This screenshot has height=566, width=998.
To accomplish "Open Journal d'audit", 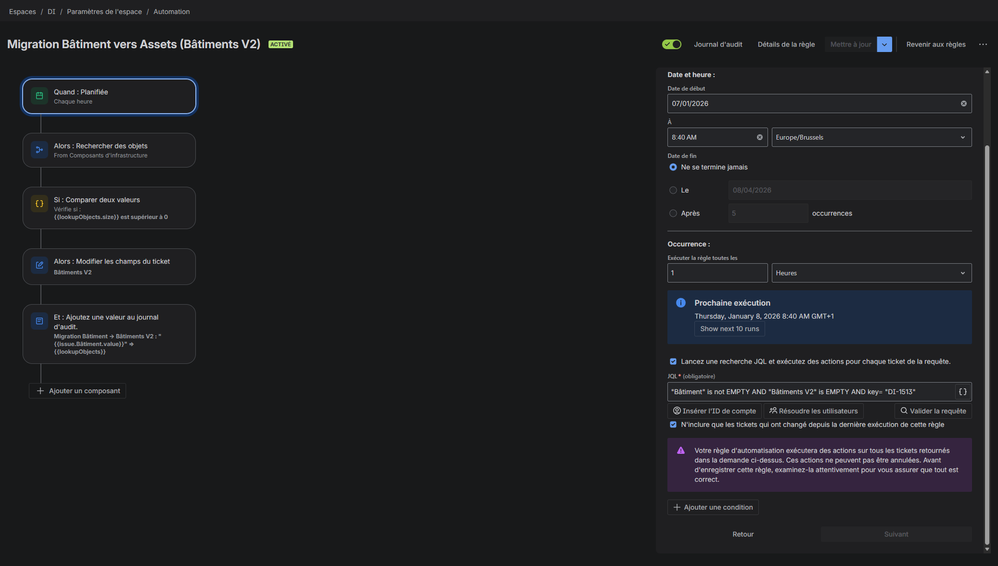I will point(718,45).
